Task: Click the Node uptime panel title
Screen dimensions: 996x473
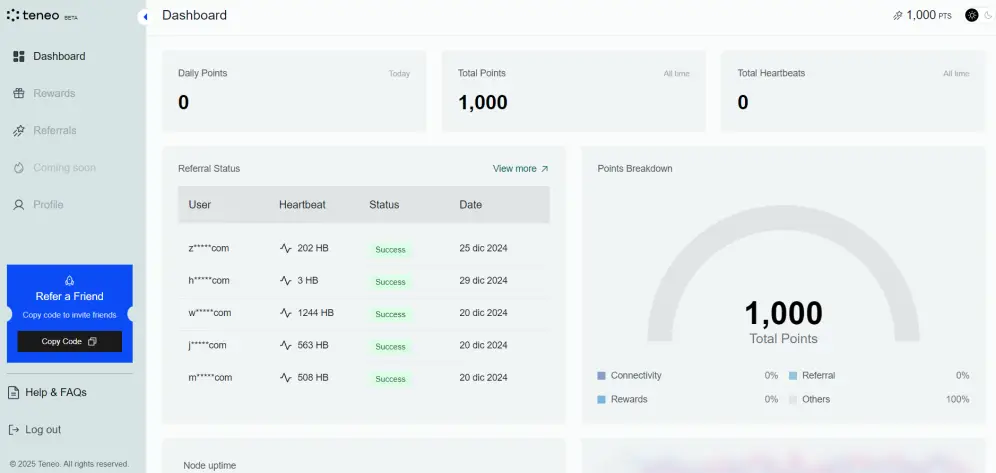Action: pos(210,465)
